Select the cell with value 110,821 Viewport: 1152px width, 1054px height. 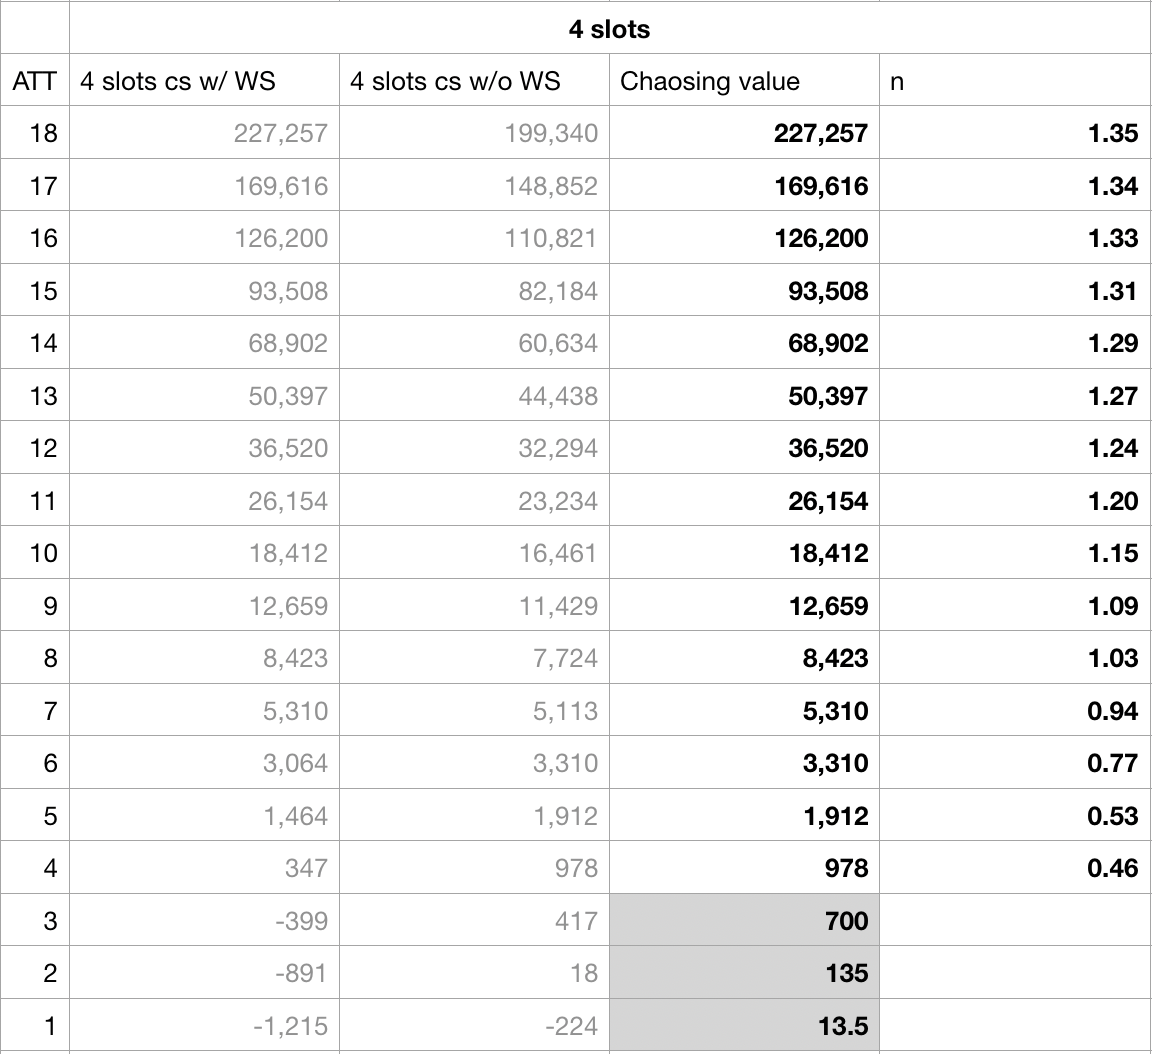pos(474,238)
